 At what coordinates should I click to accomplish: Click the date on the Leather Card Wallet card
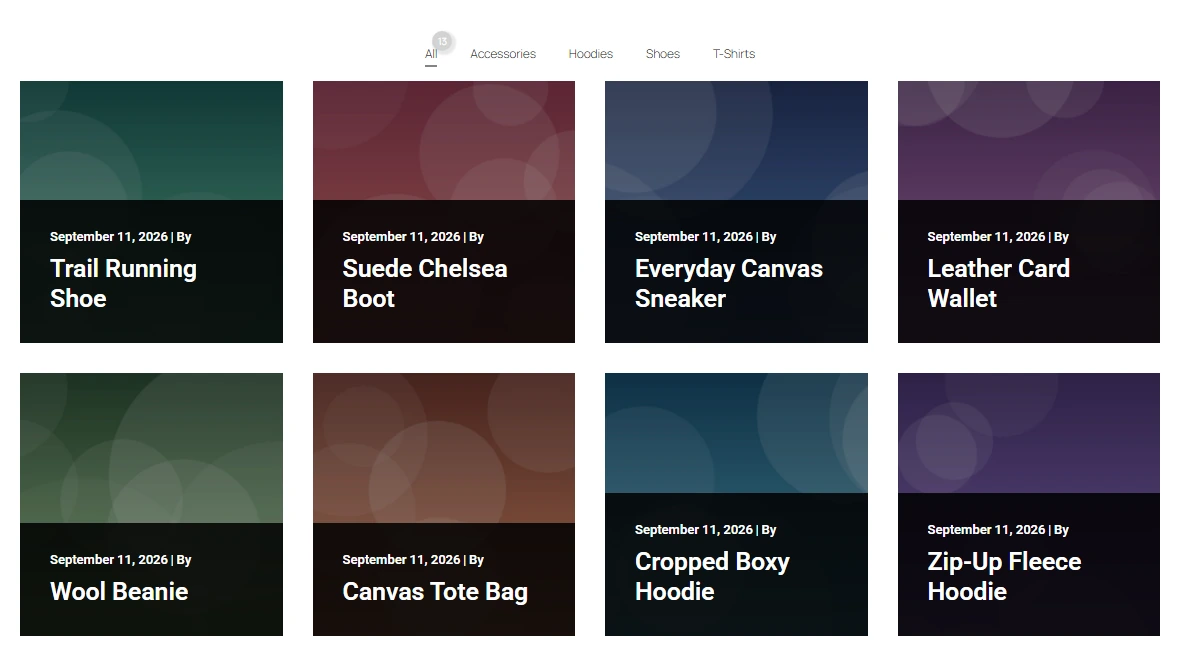point(986,236)
